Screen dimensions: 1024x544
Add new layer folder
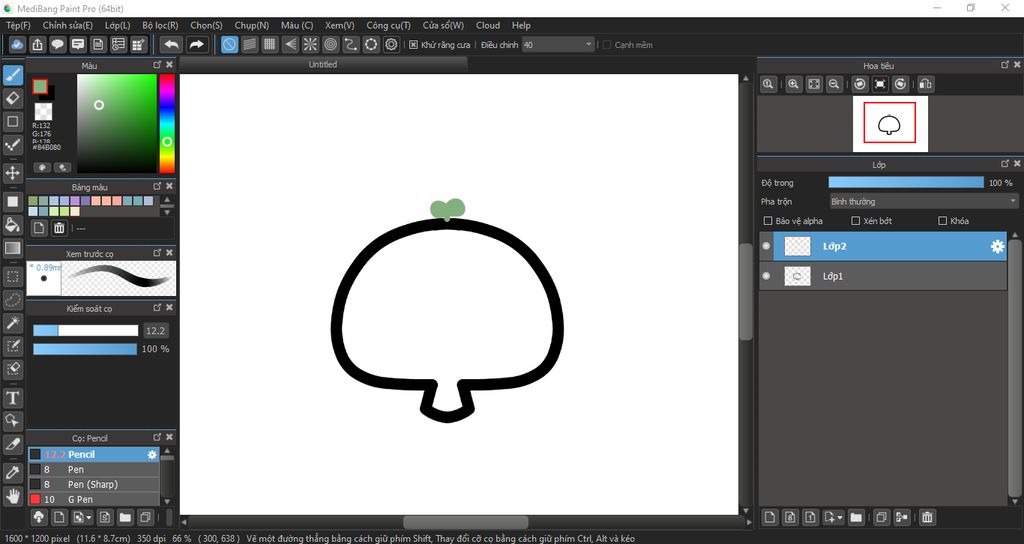pos(856,517)
